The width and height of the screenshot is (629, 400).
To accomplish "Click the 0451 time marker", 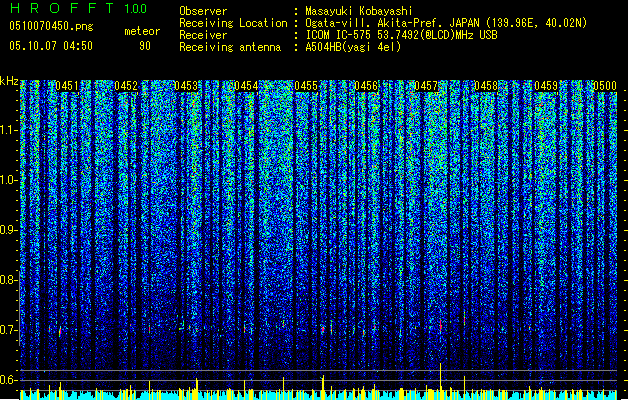I will (x=67, y=86).
